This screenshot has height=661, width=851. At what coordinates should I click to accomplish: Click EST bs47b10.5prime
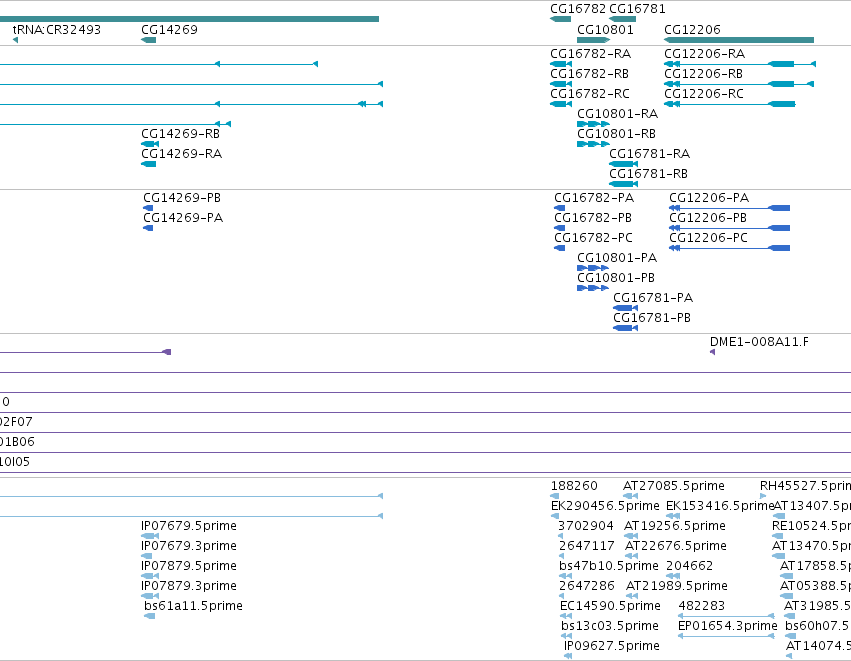[x=609, y=566]
